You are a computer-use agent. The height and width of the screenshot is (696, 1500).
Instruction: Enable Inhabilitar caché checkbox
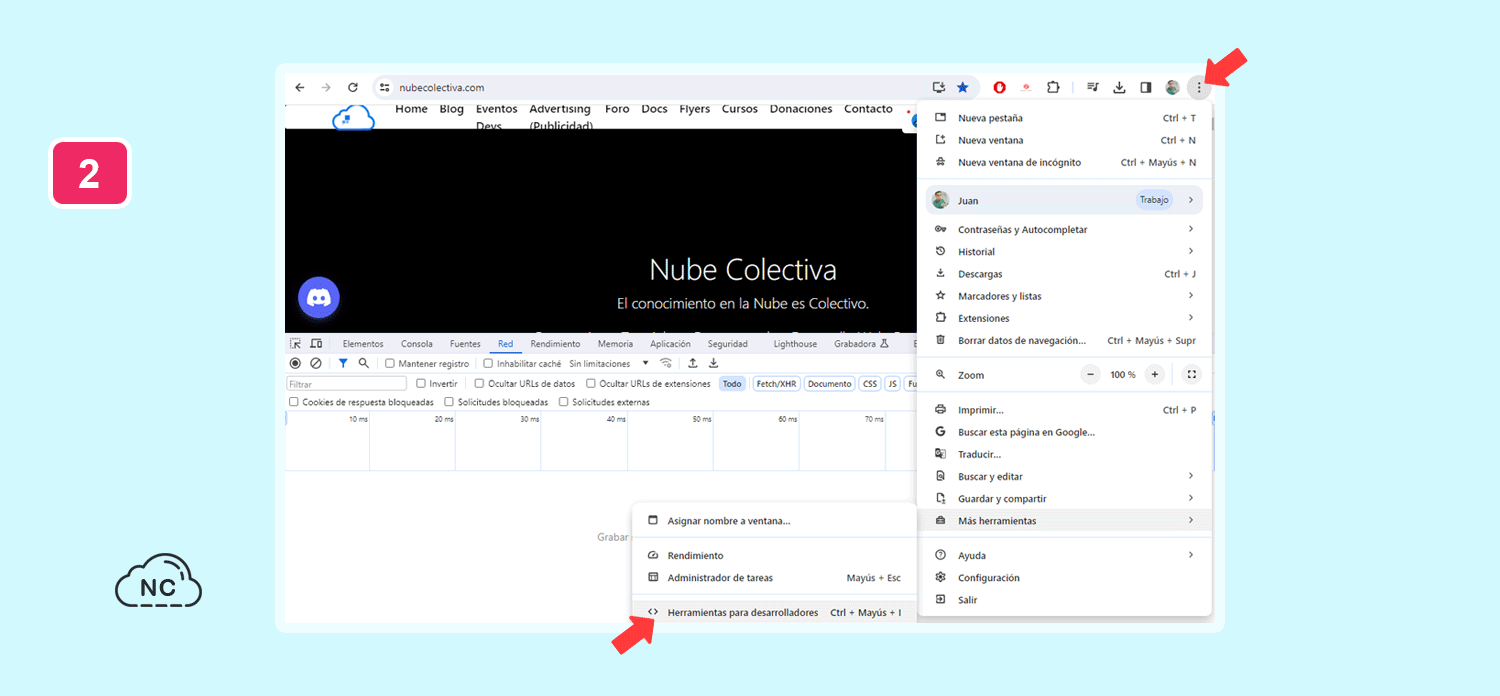[x=488, y=364]
